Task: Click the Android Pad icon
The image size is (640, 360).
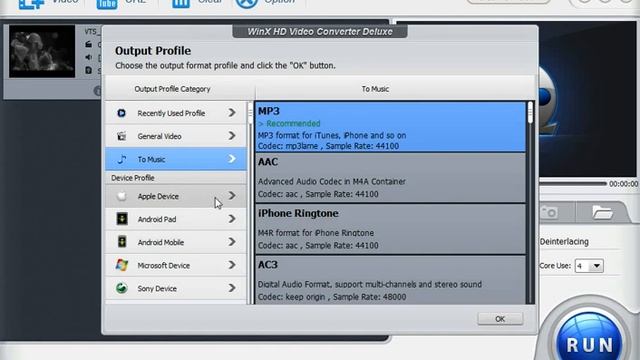Action: point(122,219)
